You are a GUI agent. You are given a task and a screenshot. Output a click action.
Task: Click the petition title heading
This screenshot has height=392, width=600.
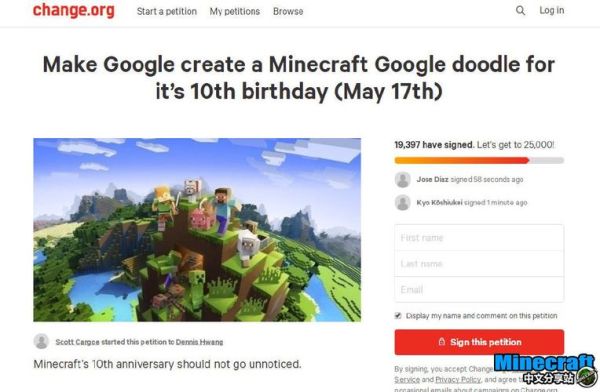point(299,78)
